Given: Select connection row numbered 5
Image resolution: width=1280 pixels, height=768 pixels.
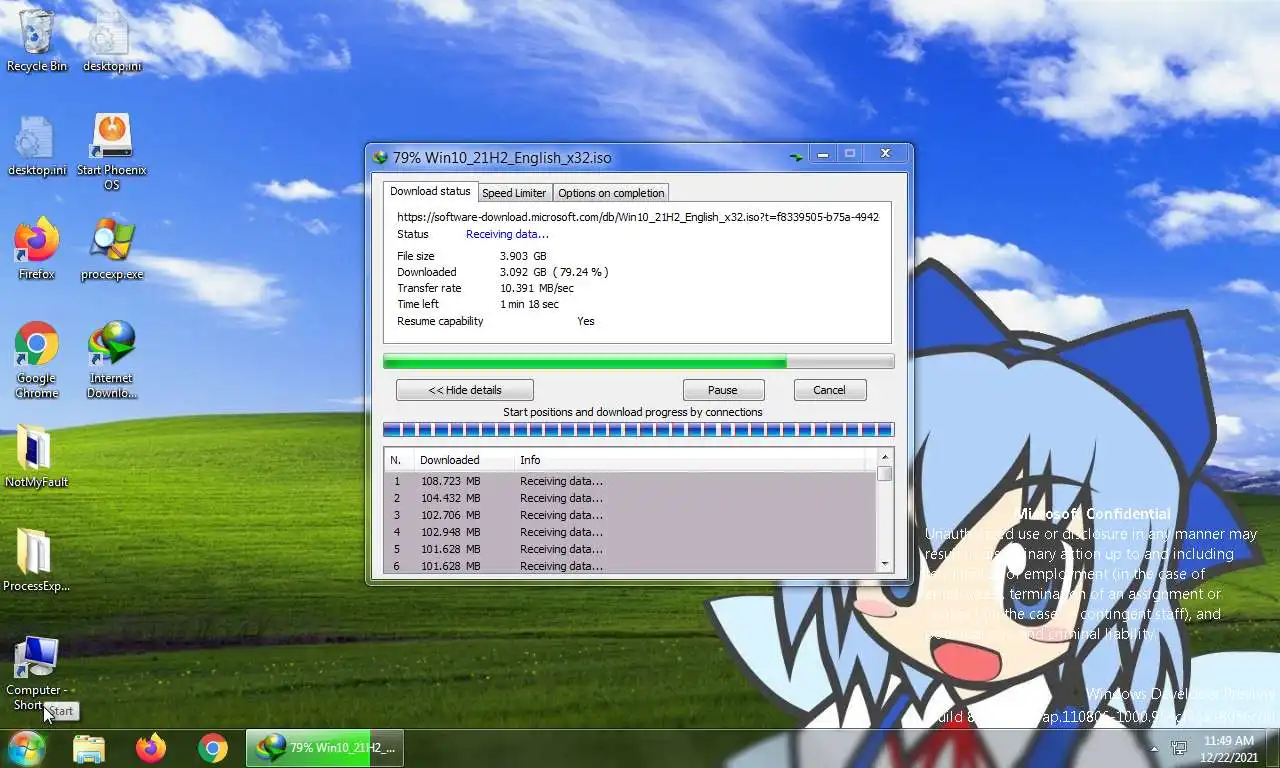Looking at the screenshot, I should click(x=630, y=549).
